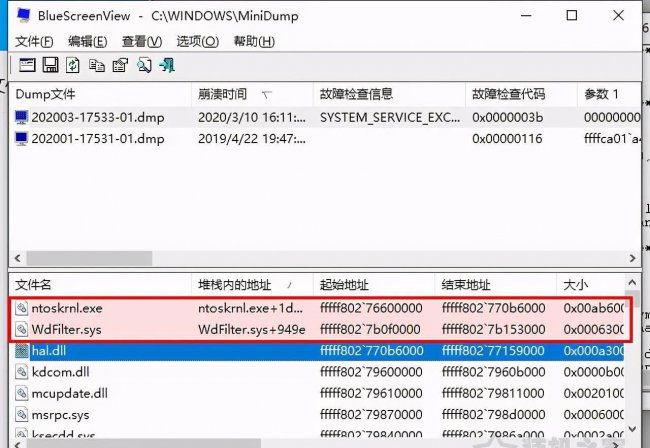Select the msrpc.sys driver row
Viewport: 650px width, 448px height.
point(317,414)
